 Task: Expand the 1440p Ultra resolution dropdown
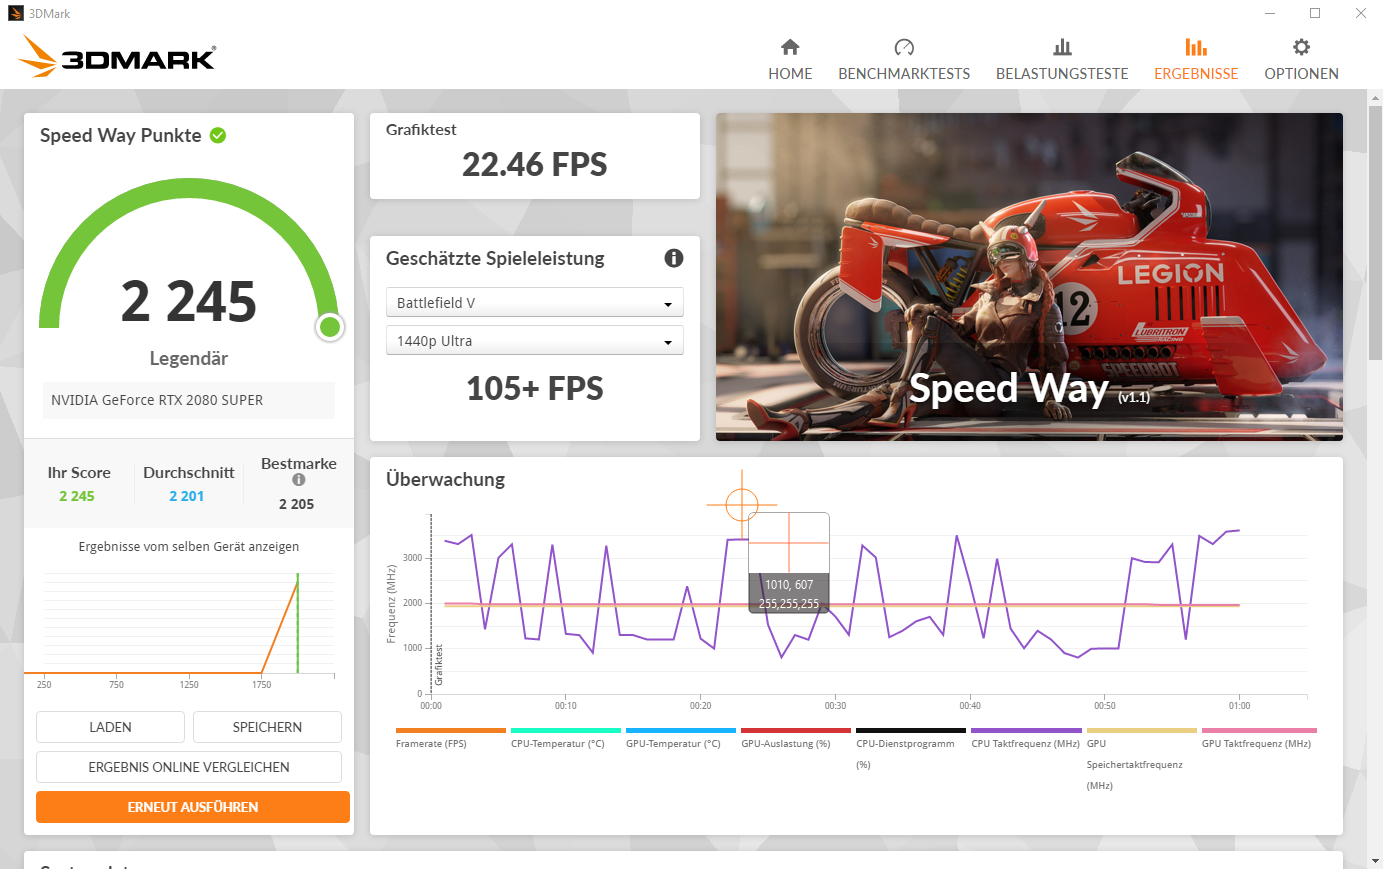pyautogui.click(x=535, y=340)
